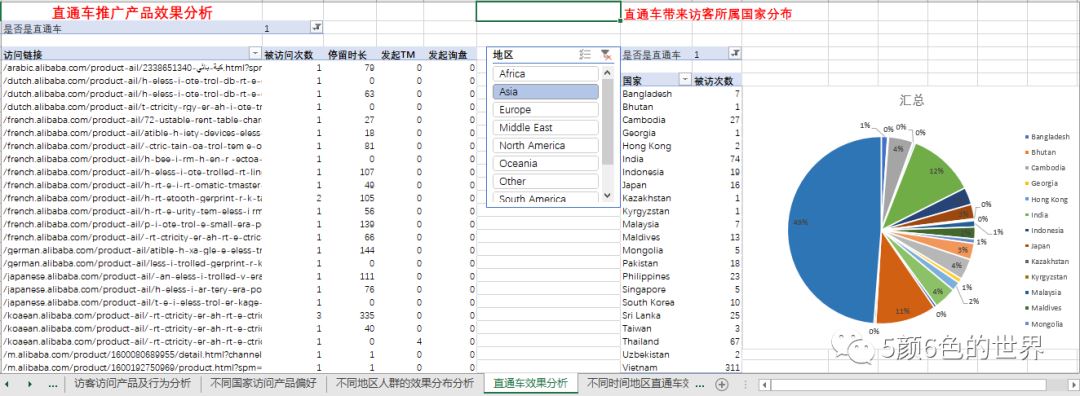This screenshot has height=396, width=1080.
Task: Pick Other in the region slicer
Action: [546, 181]
